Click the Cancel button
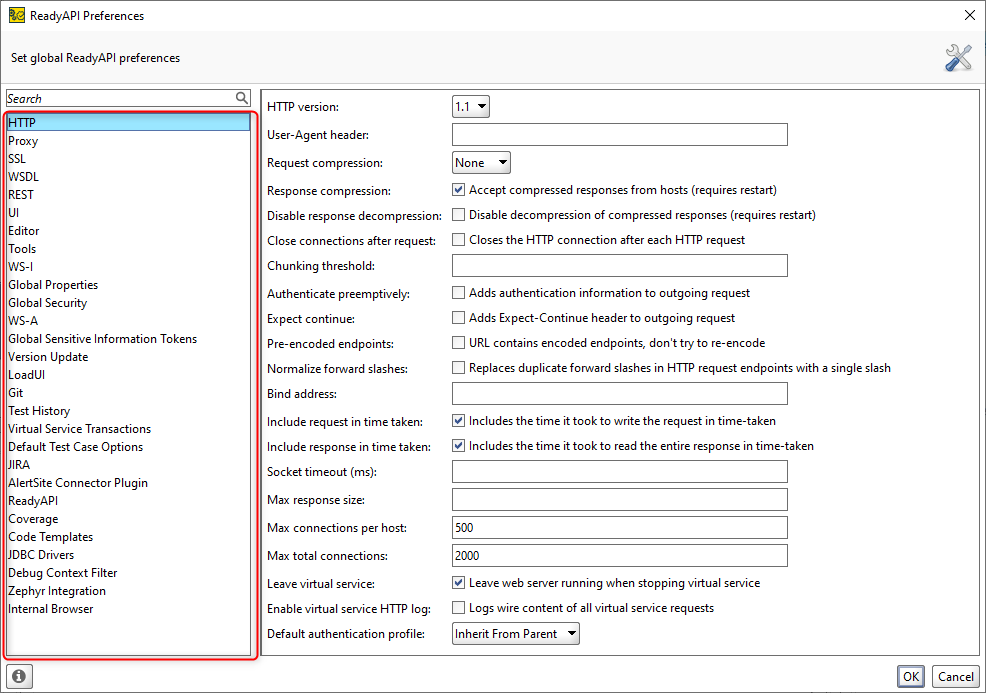986x693 pixels. tap(955, 677)
